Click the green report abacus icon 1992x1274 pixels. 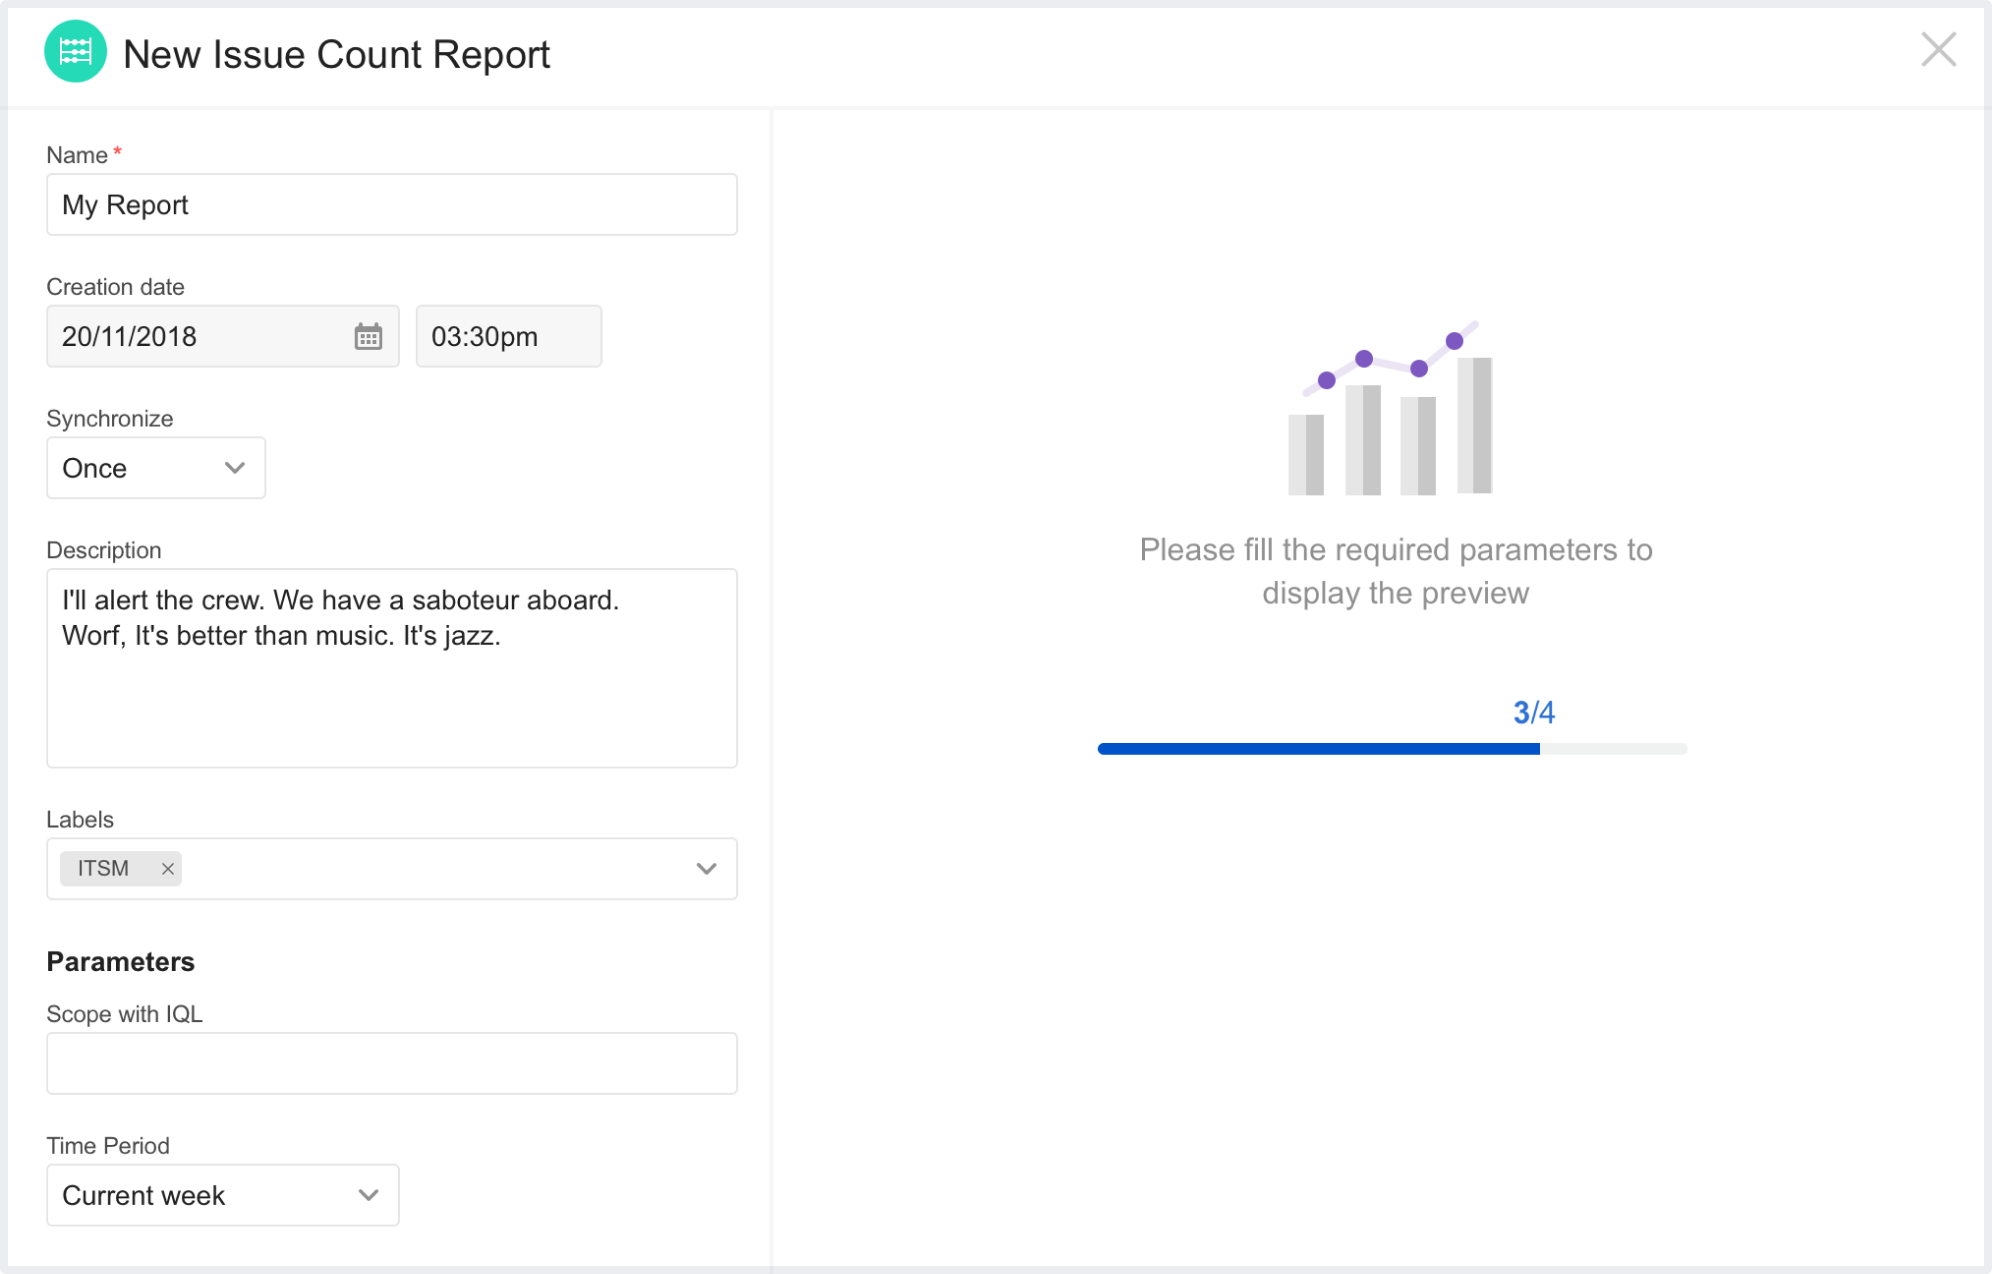[x=75, y=52]
